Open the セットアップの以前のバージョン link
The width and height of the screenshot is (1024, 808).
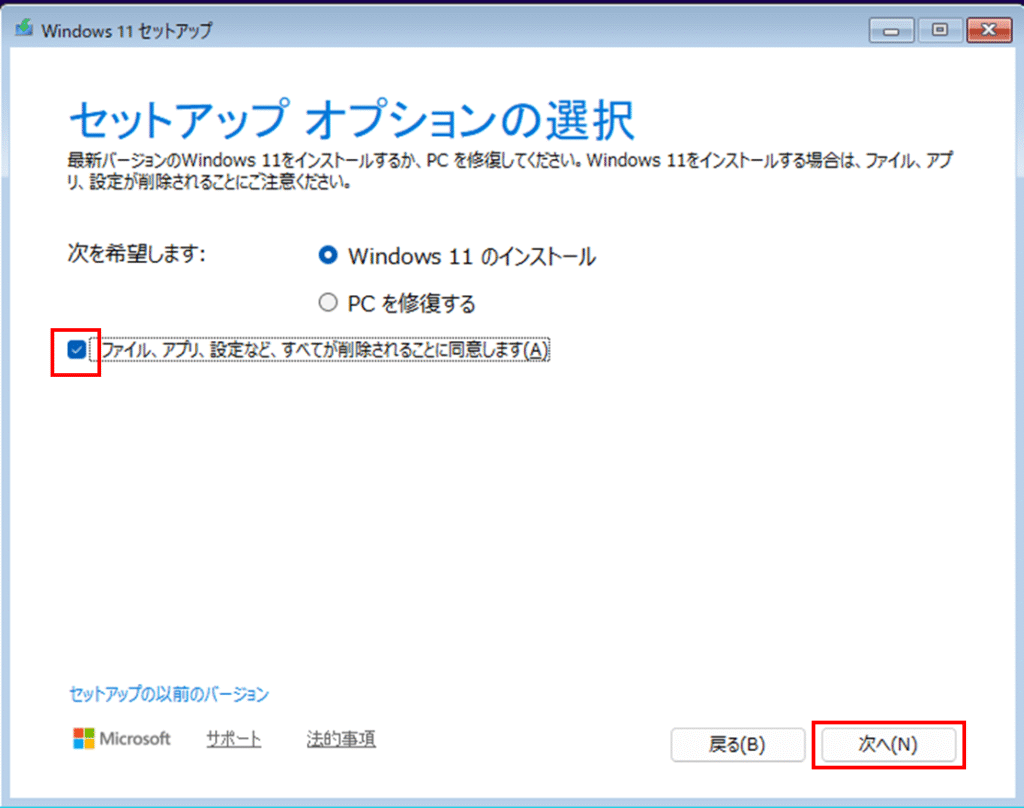pyautogui.click(x=169, y=693)
